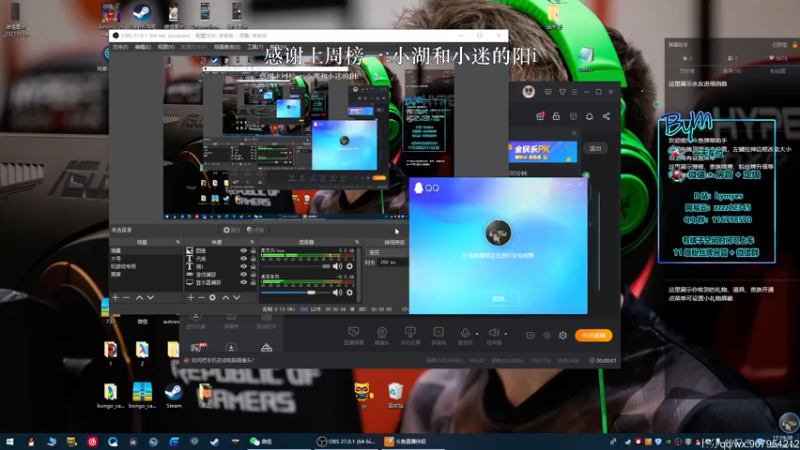Cancel QQ login with 取消 button
Viewport: 800px width, 450px height.
pyautogui.click(x=498, y=298)
